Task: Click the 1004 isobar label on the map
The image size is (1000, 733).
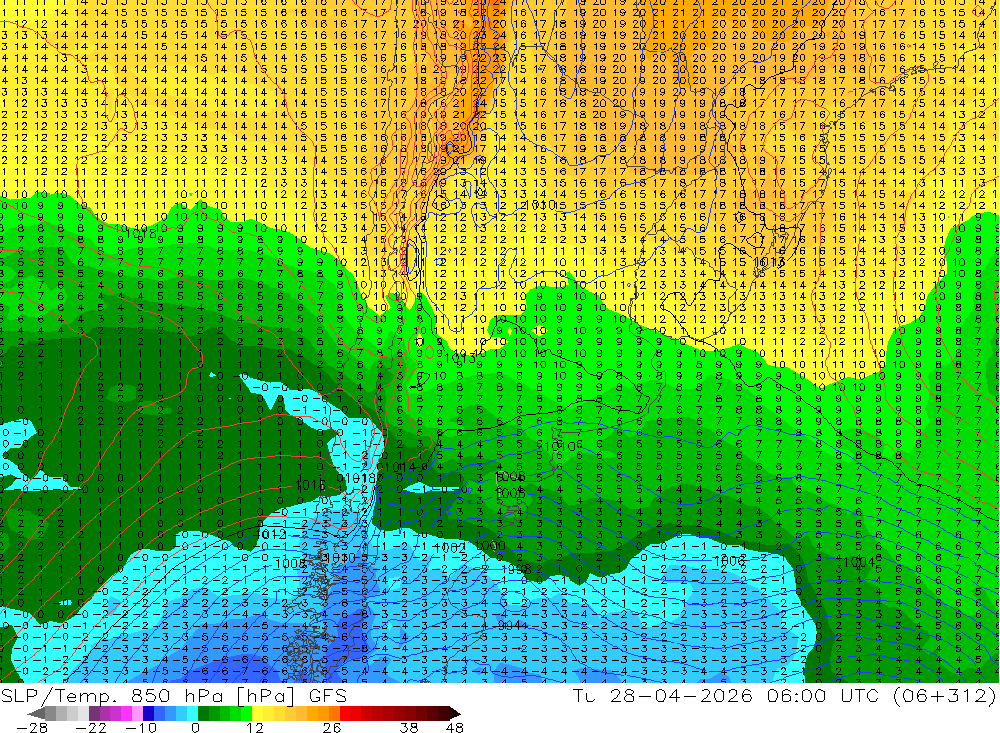Action: click(858, 562)
